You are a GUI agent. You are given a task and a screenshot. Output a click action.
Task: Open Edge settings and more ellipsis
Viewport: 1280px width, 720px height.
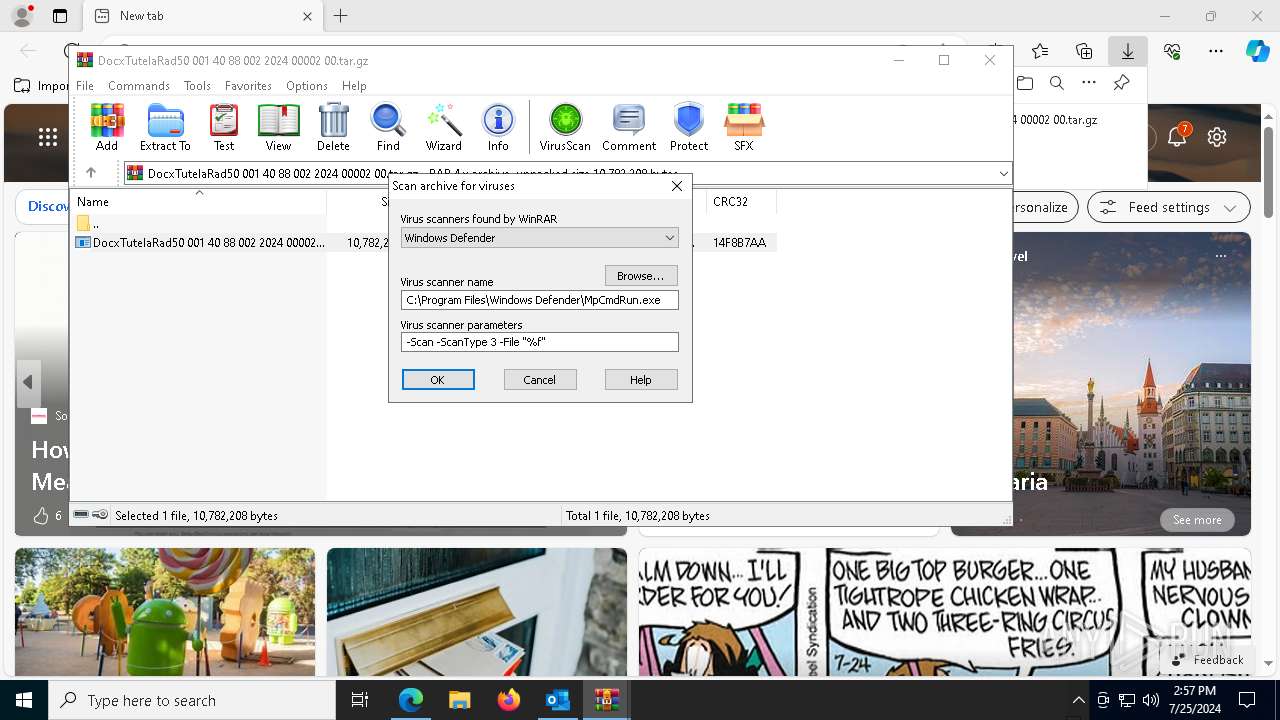(1216, 51)
